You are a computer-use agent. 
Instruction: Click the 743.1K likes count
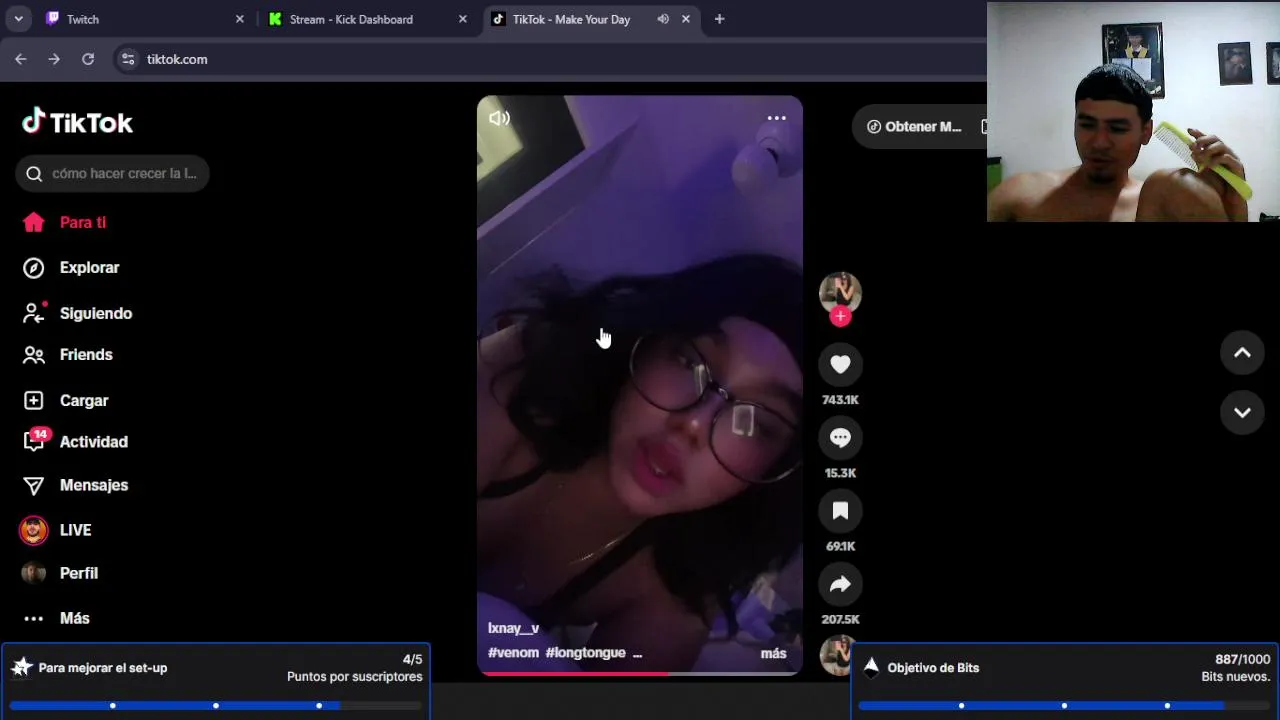pos(840,400)
